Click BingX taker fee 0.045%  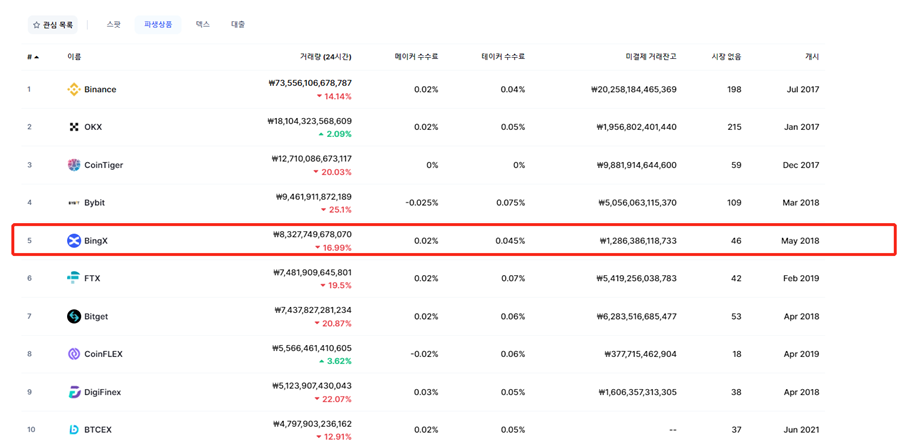tap(511, 241)
